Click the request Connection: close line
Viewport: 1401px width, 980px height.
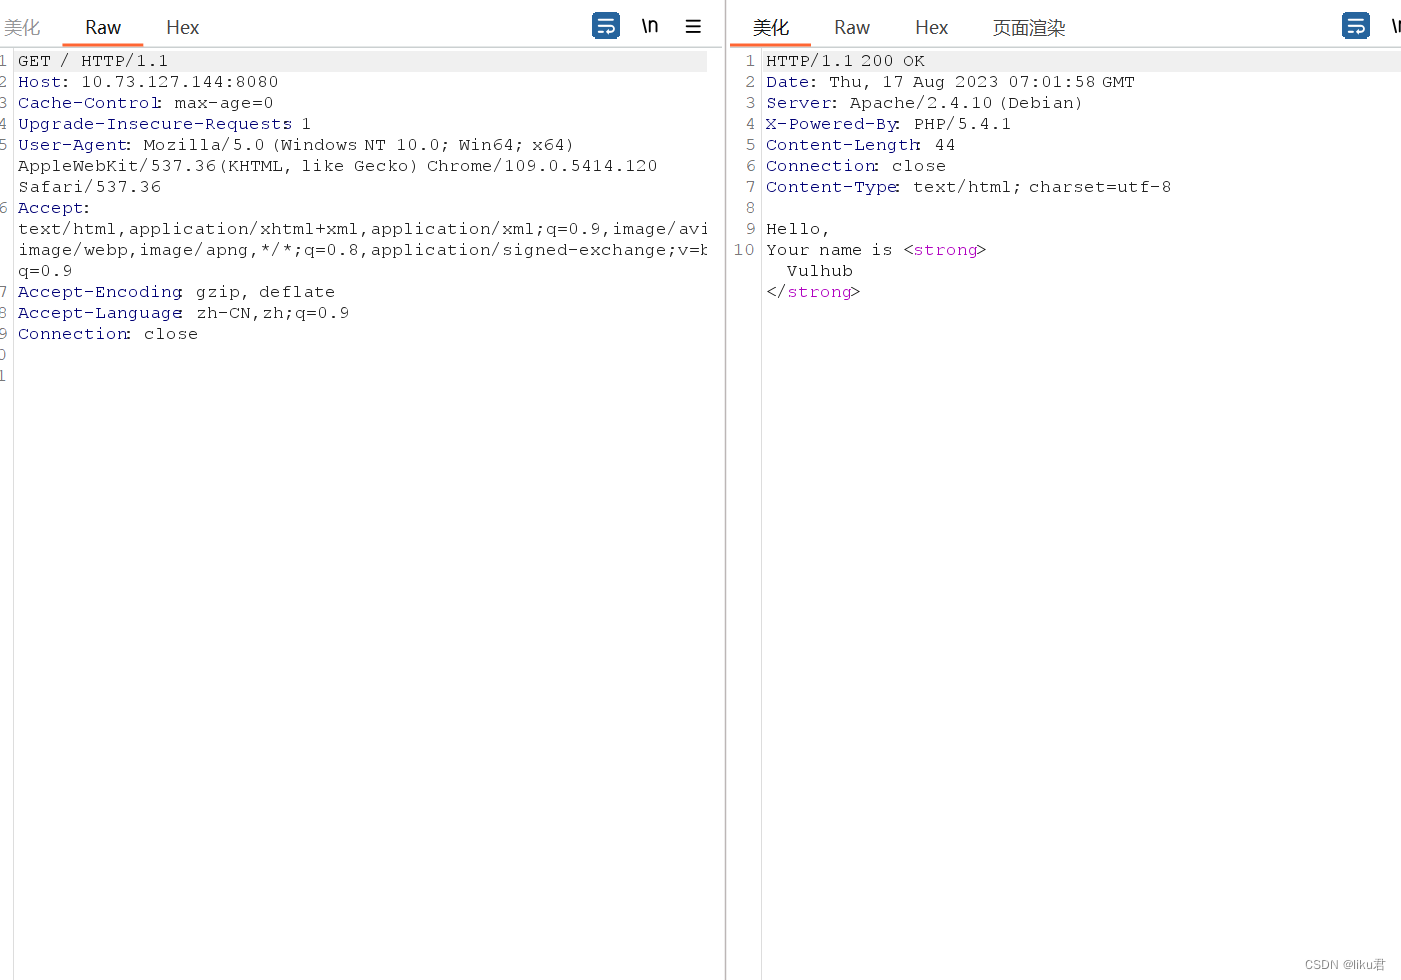[108, 334]
